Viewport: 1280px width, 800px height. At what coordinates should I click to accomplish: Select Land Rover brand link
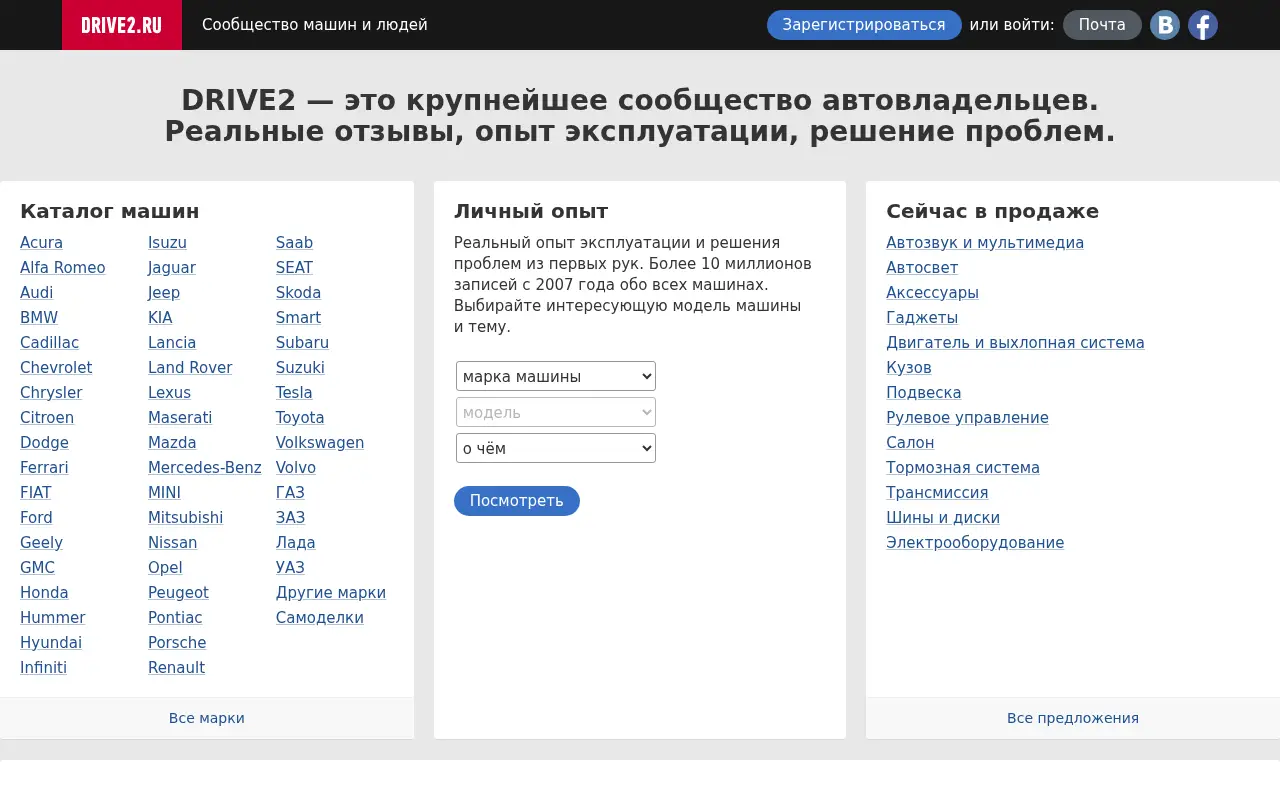190,368
